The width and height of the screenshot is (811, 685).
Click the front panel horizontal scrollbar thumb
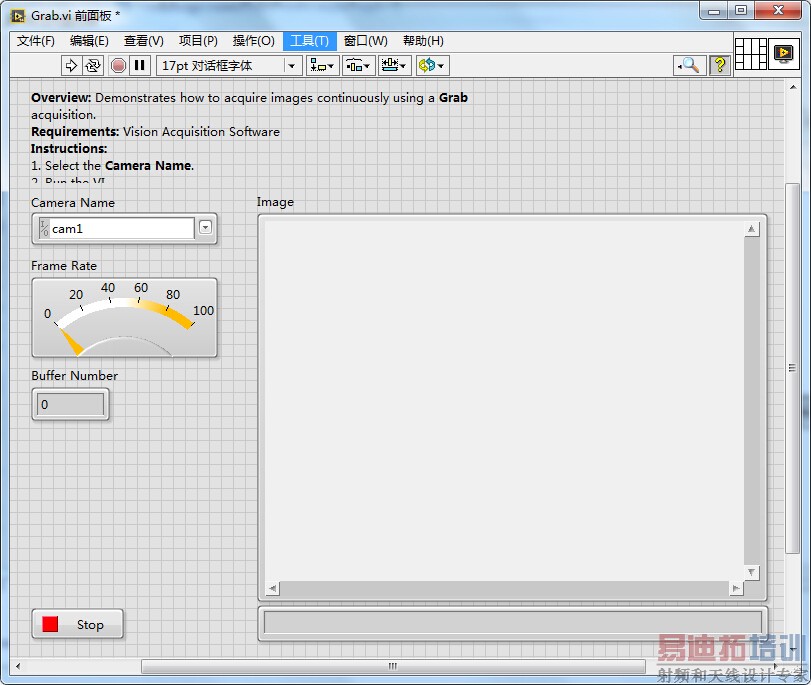click(x=393, y=666)
